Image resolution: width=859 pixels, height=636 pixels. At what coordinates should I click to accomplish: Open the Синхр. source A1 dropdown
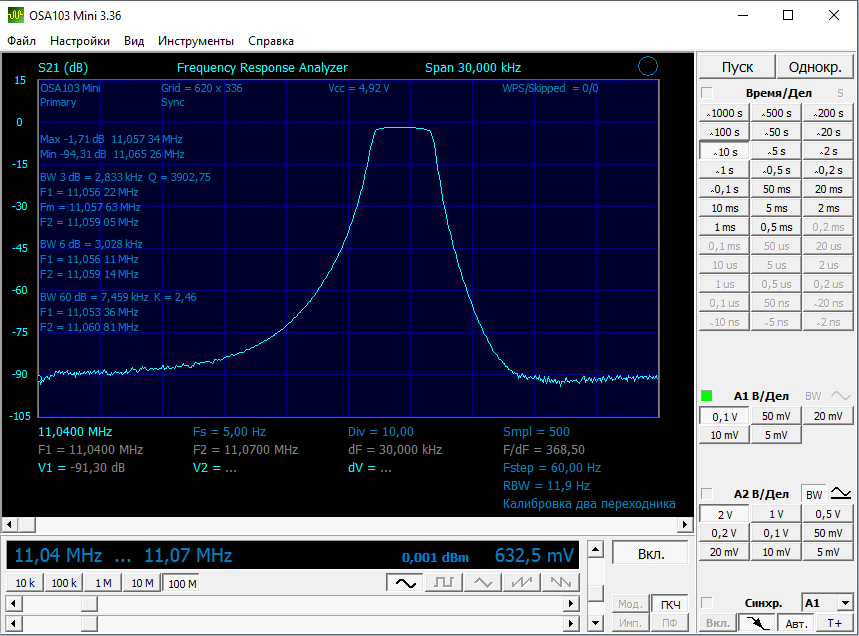(845, 603)
